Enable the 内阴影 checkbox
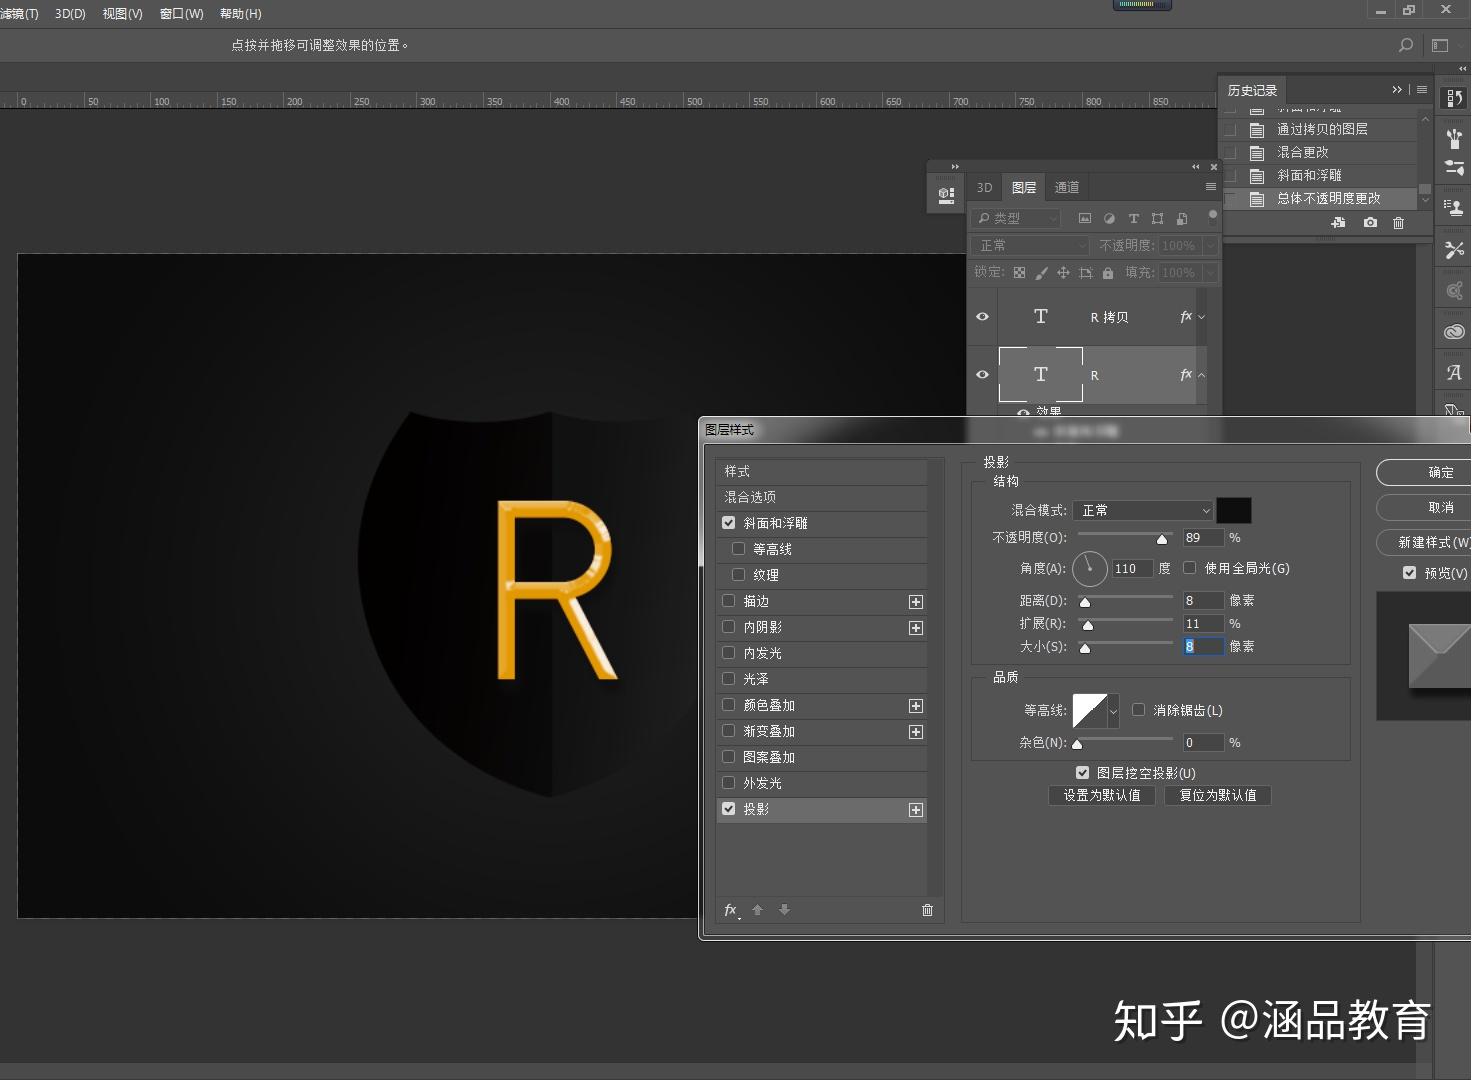The width and height of the screenshot is (1472, 1083). (x=729, y=627)
